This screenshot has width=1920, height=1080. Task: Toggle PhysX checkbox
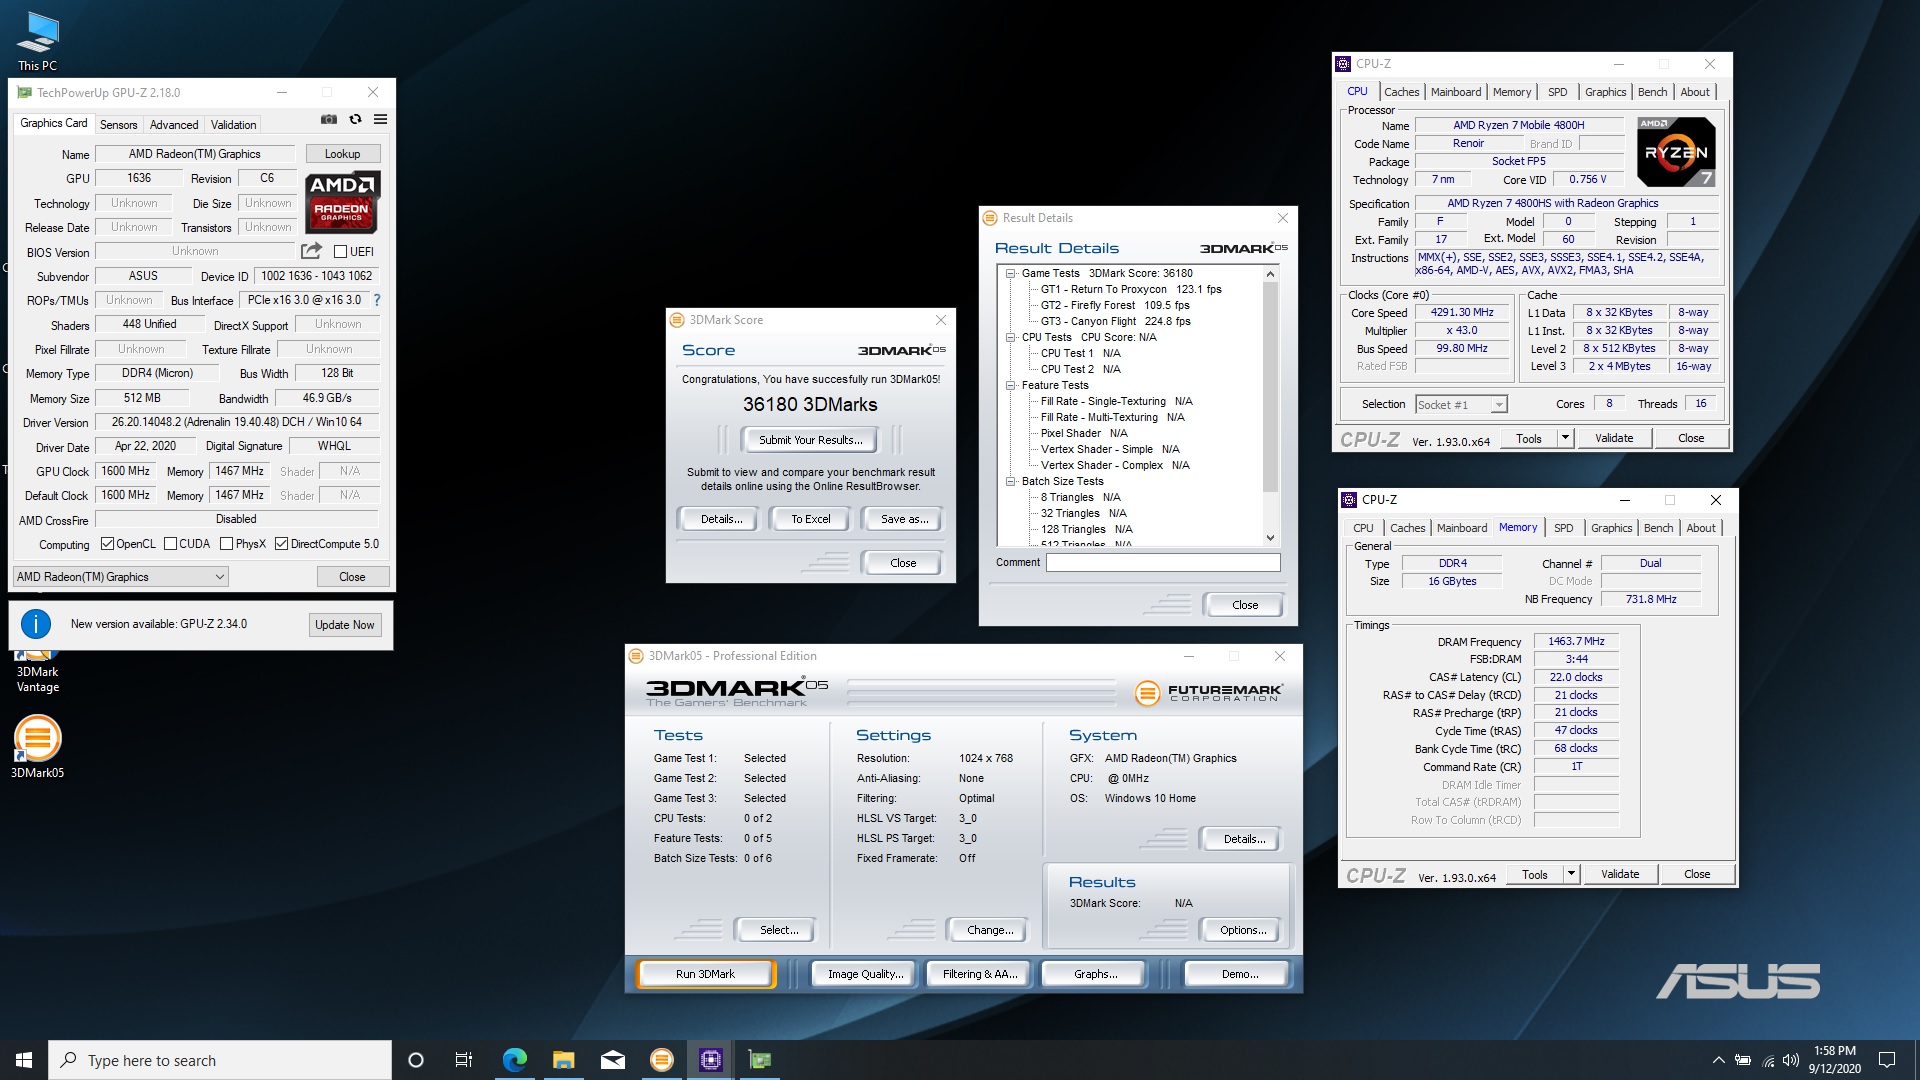click(x=226, y=544)
